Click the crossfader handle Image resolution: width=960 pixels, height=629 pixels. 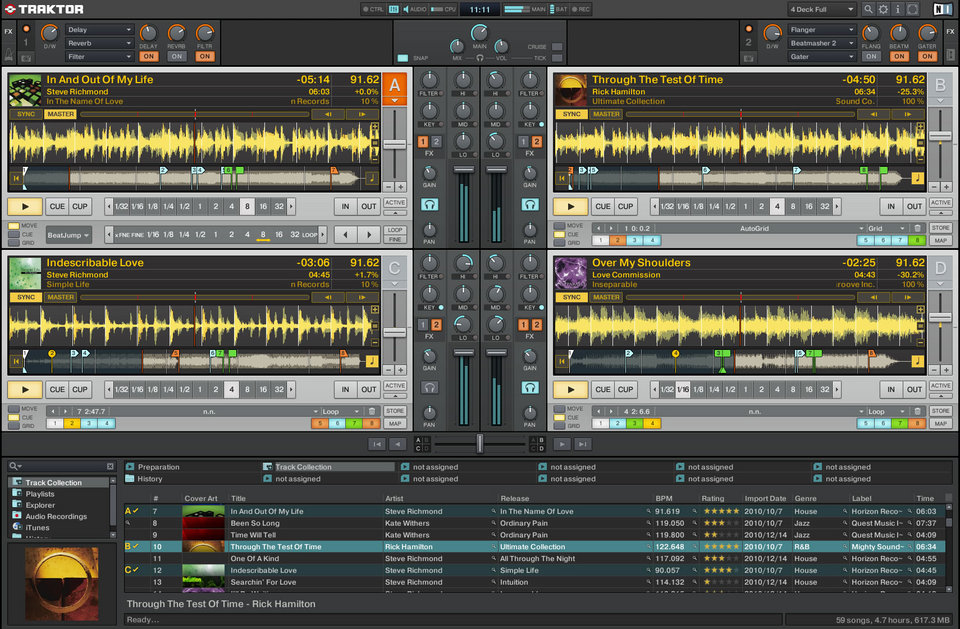click(x=480, y=444)
